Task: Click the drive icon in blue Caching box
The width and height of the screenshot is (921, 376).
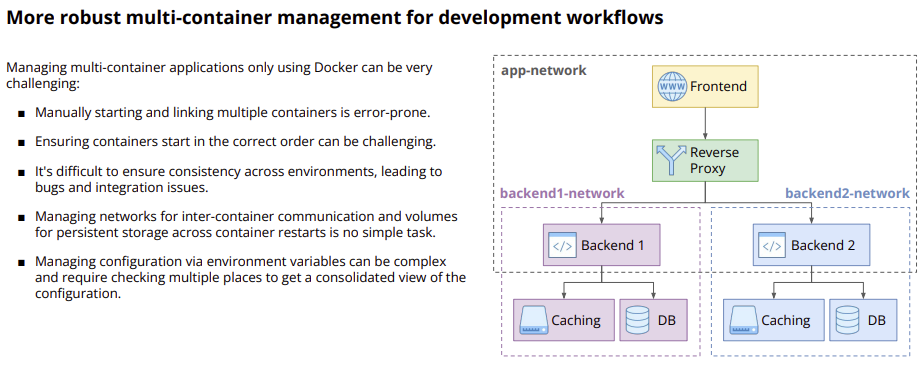Action: click(x=744, y=320)
